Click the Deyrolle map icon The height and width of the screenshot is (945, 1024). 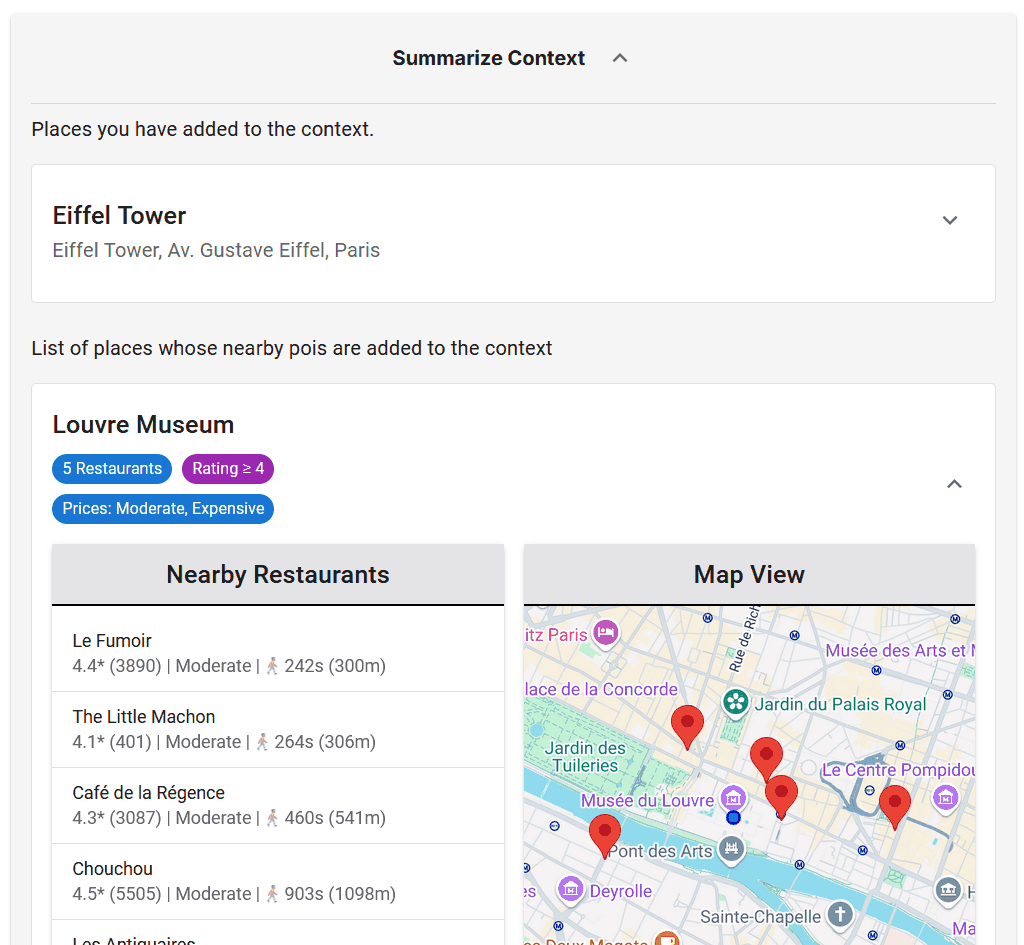(x=571, y=889)
